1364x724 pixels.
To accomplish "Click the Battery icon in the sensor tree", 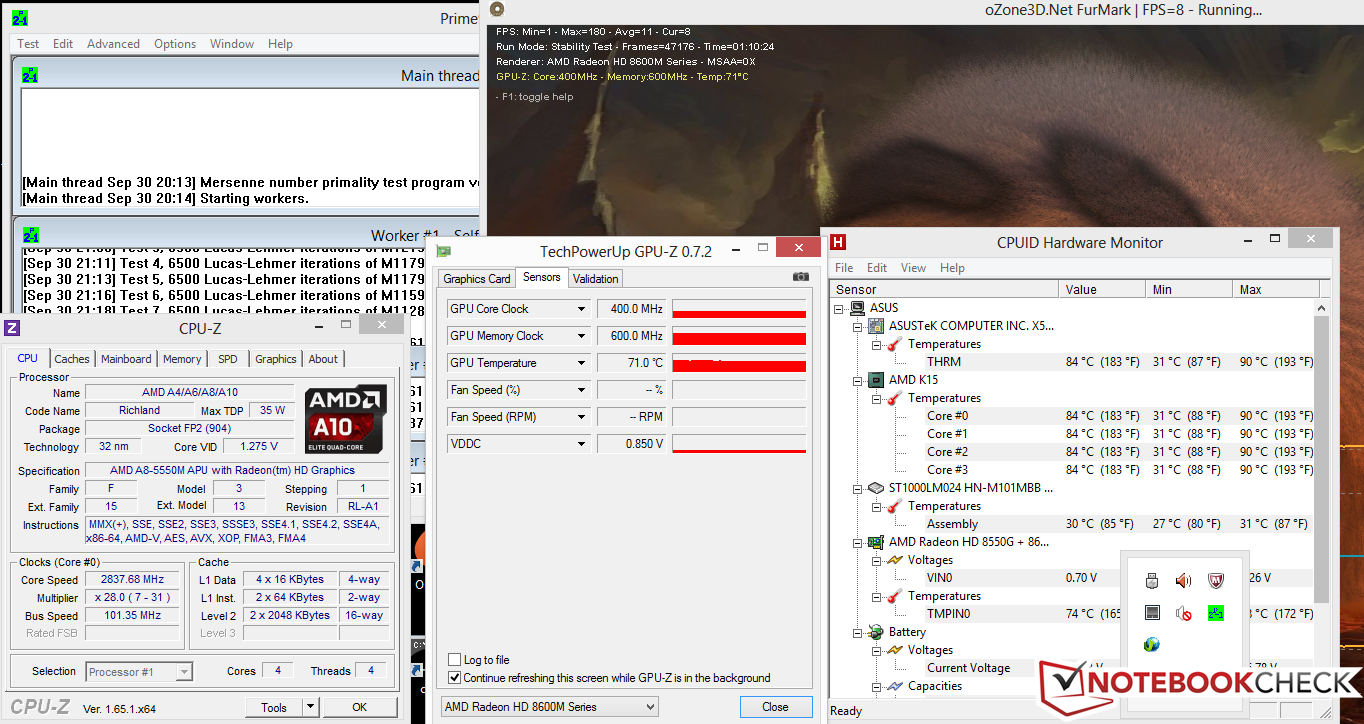I will tap(878, 632).
